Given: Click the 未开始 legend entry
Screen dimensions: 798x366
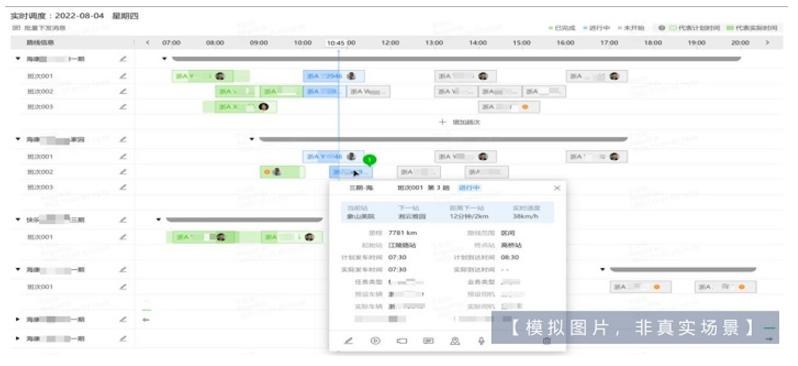Looking at the screenshot, I should tap(631, 28).
